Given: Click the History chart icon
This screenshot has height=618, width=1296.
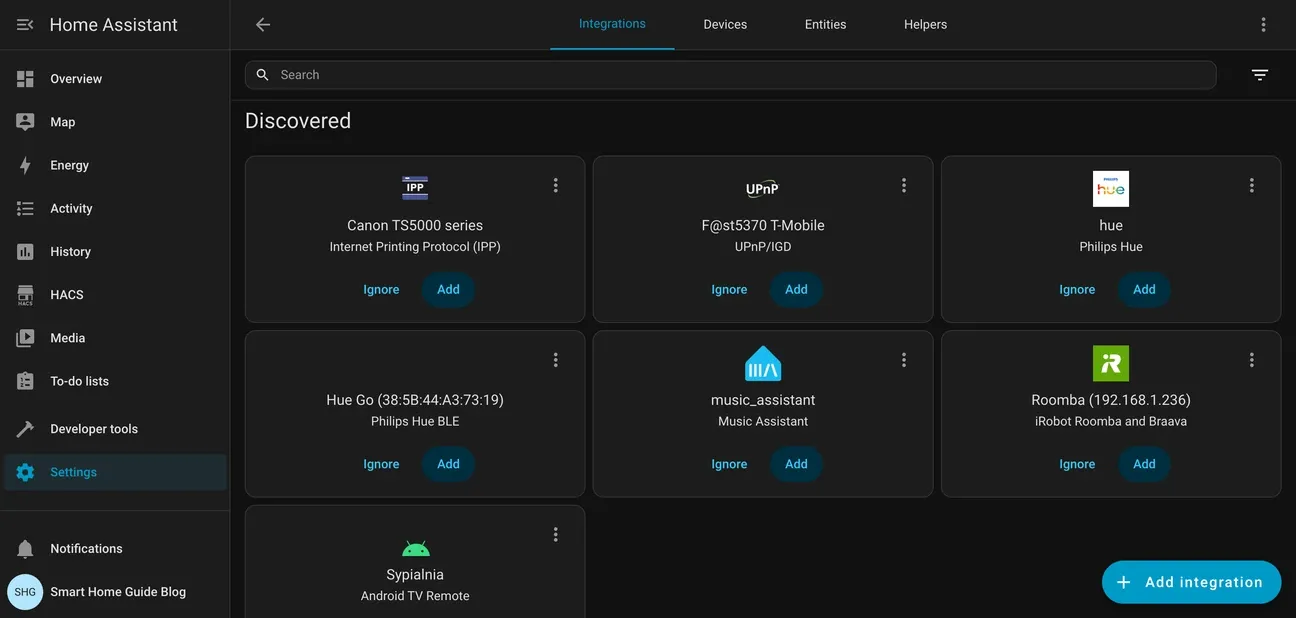Looking at the screenshot, I should pyautogui.click(x=25, y=252).
